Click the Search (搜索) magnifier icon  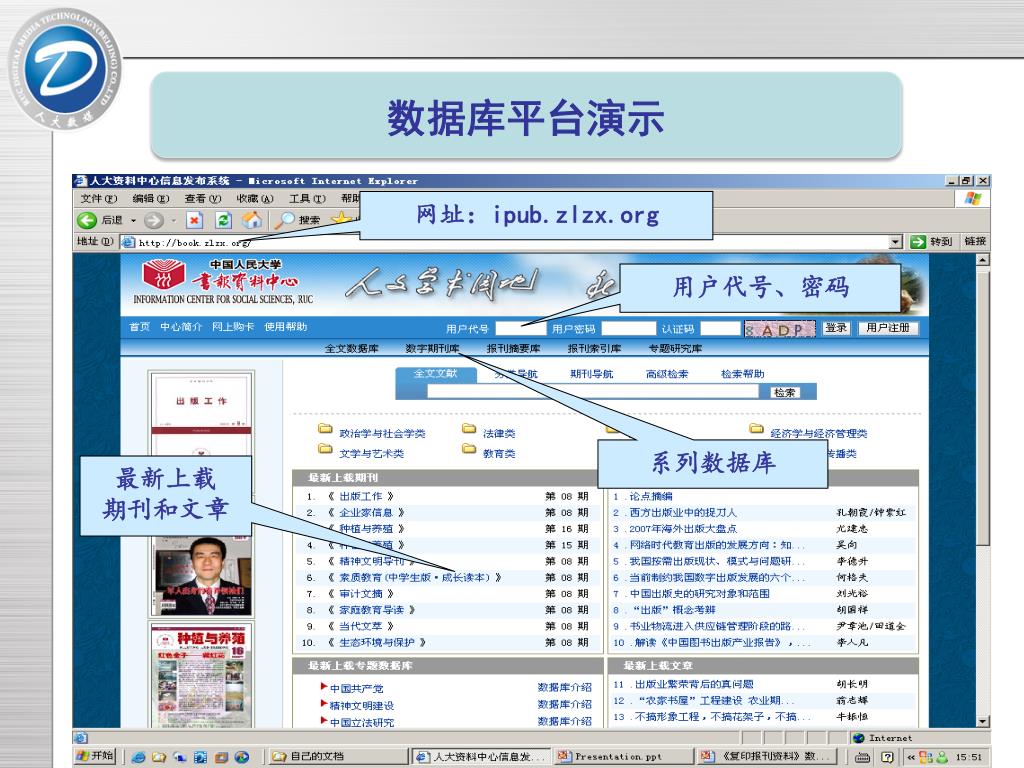(284, 220)
